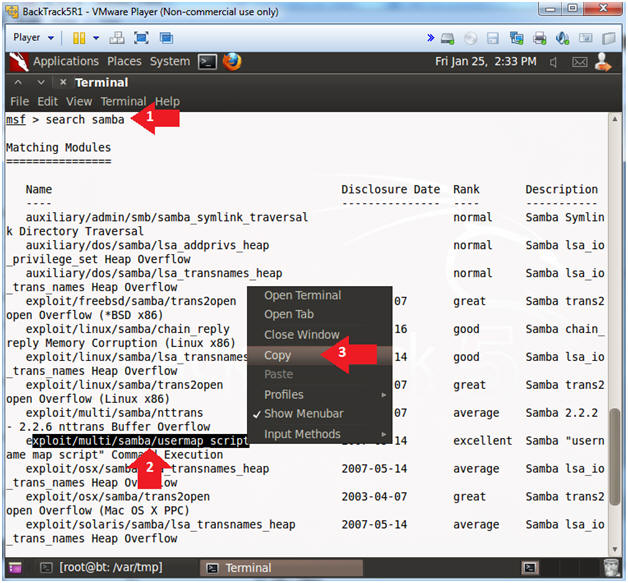Pause the virtual machine with the pause icon
The image size is (628, 583).
(79, 38)
